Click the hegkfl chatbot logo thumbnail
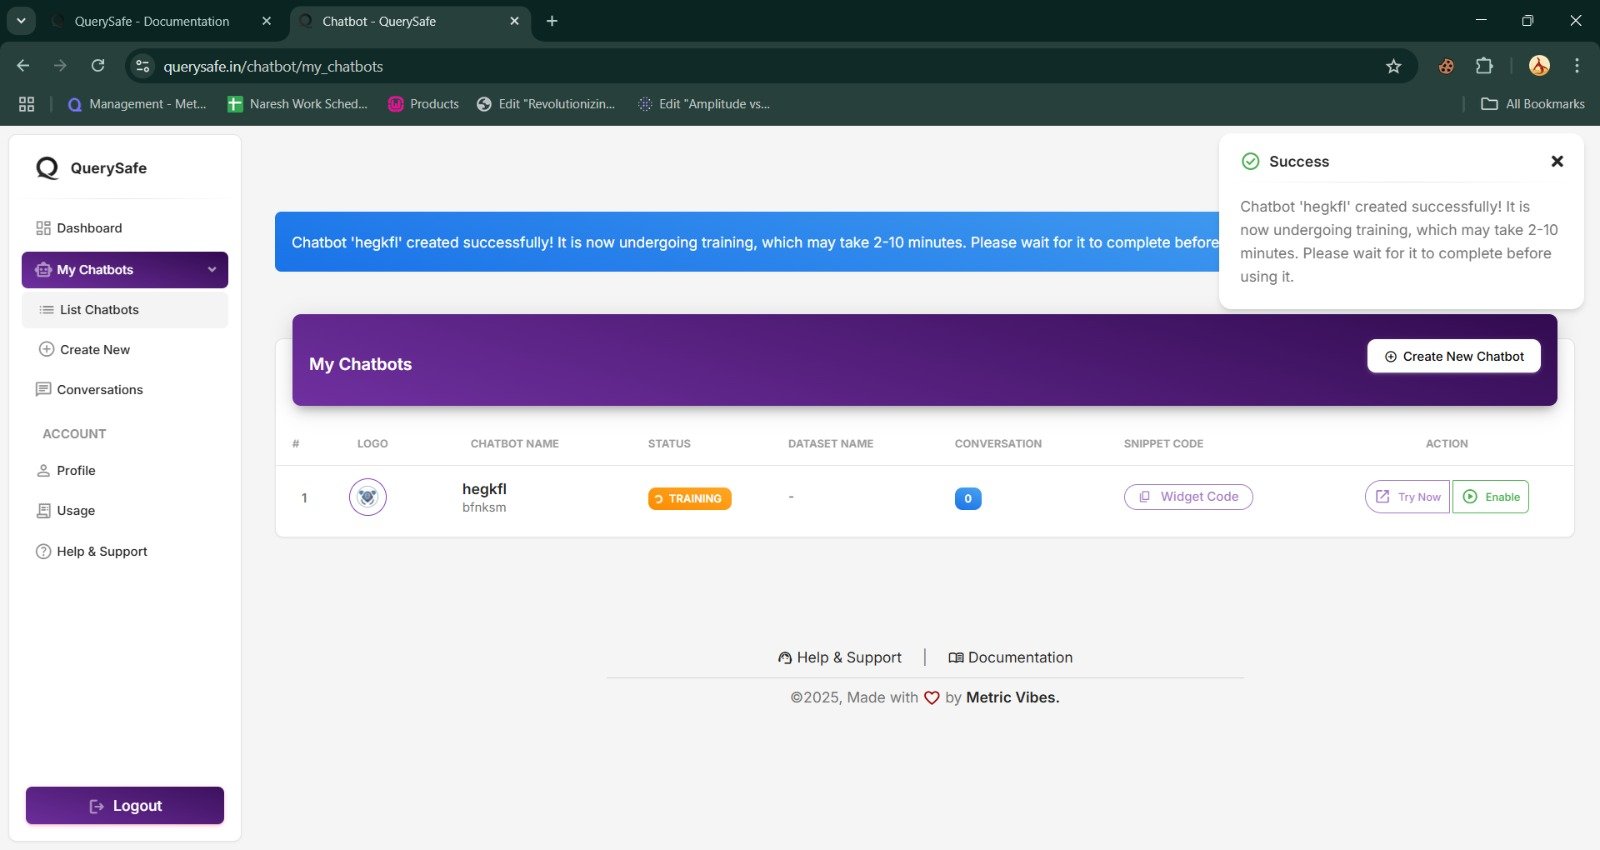1600x850 pixels. 368,497
